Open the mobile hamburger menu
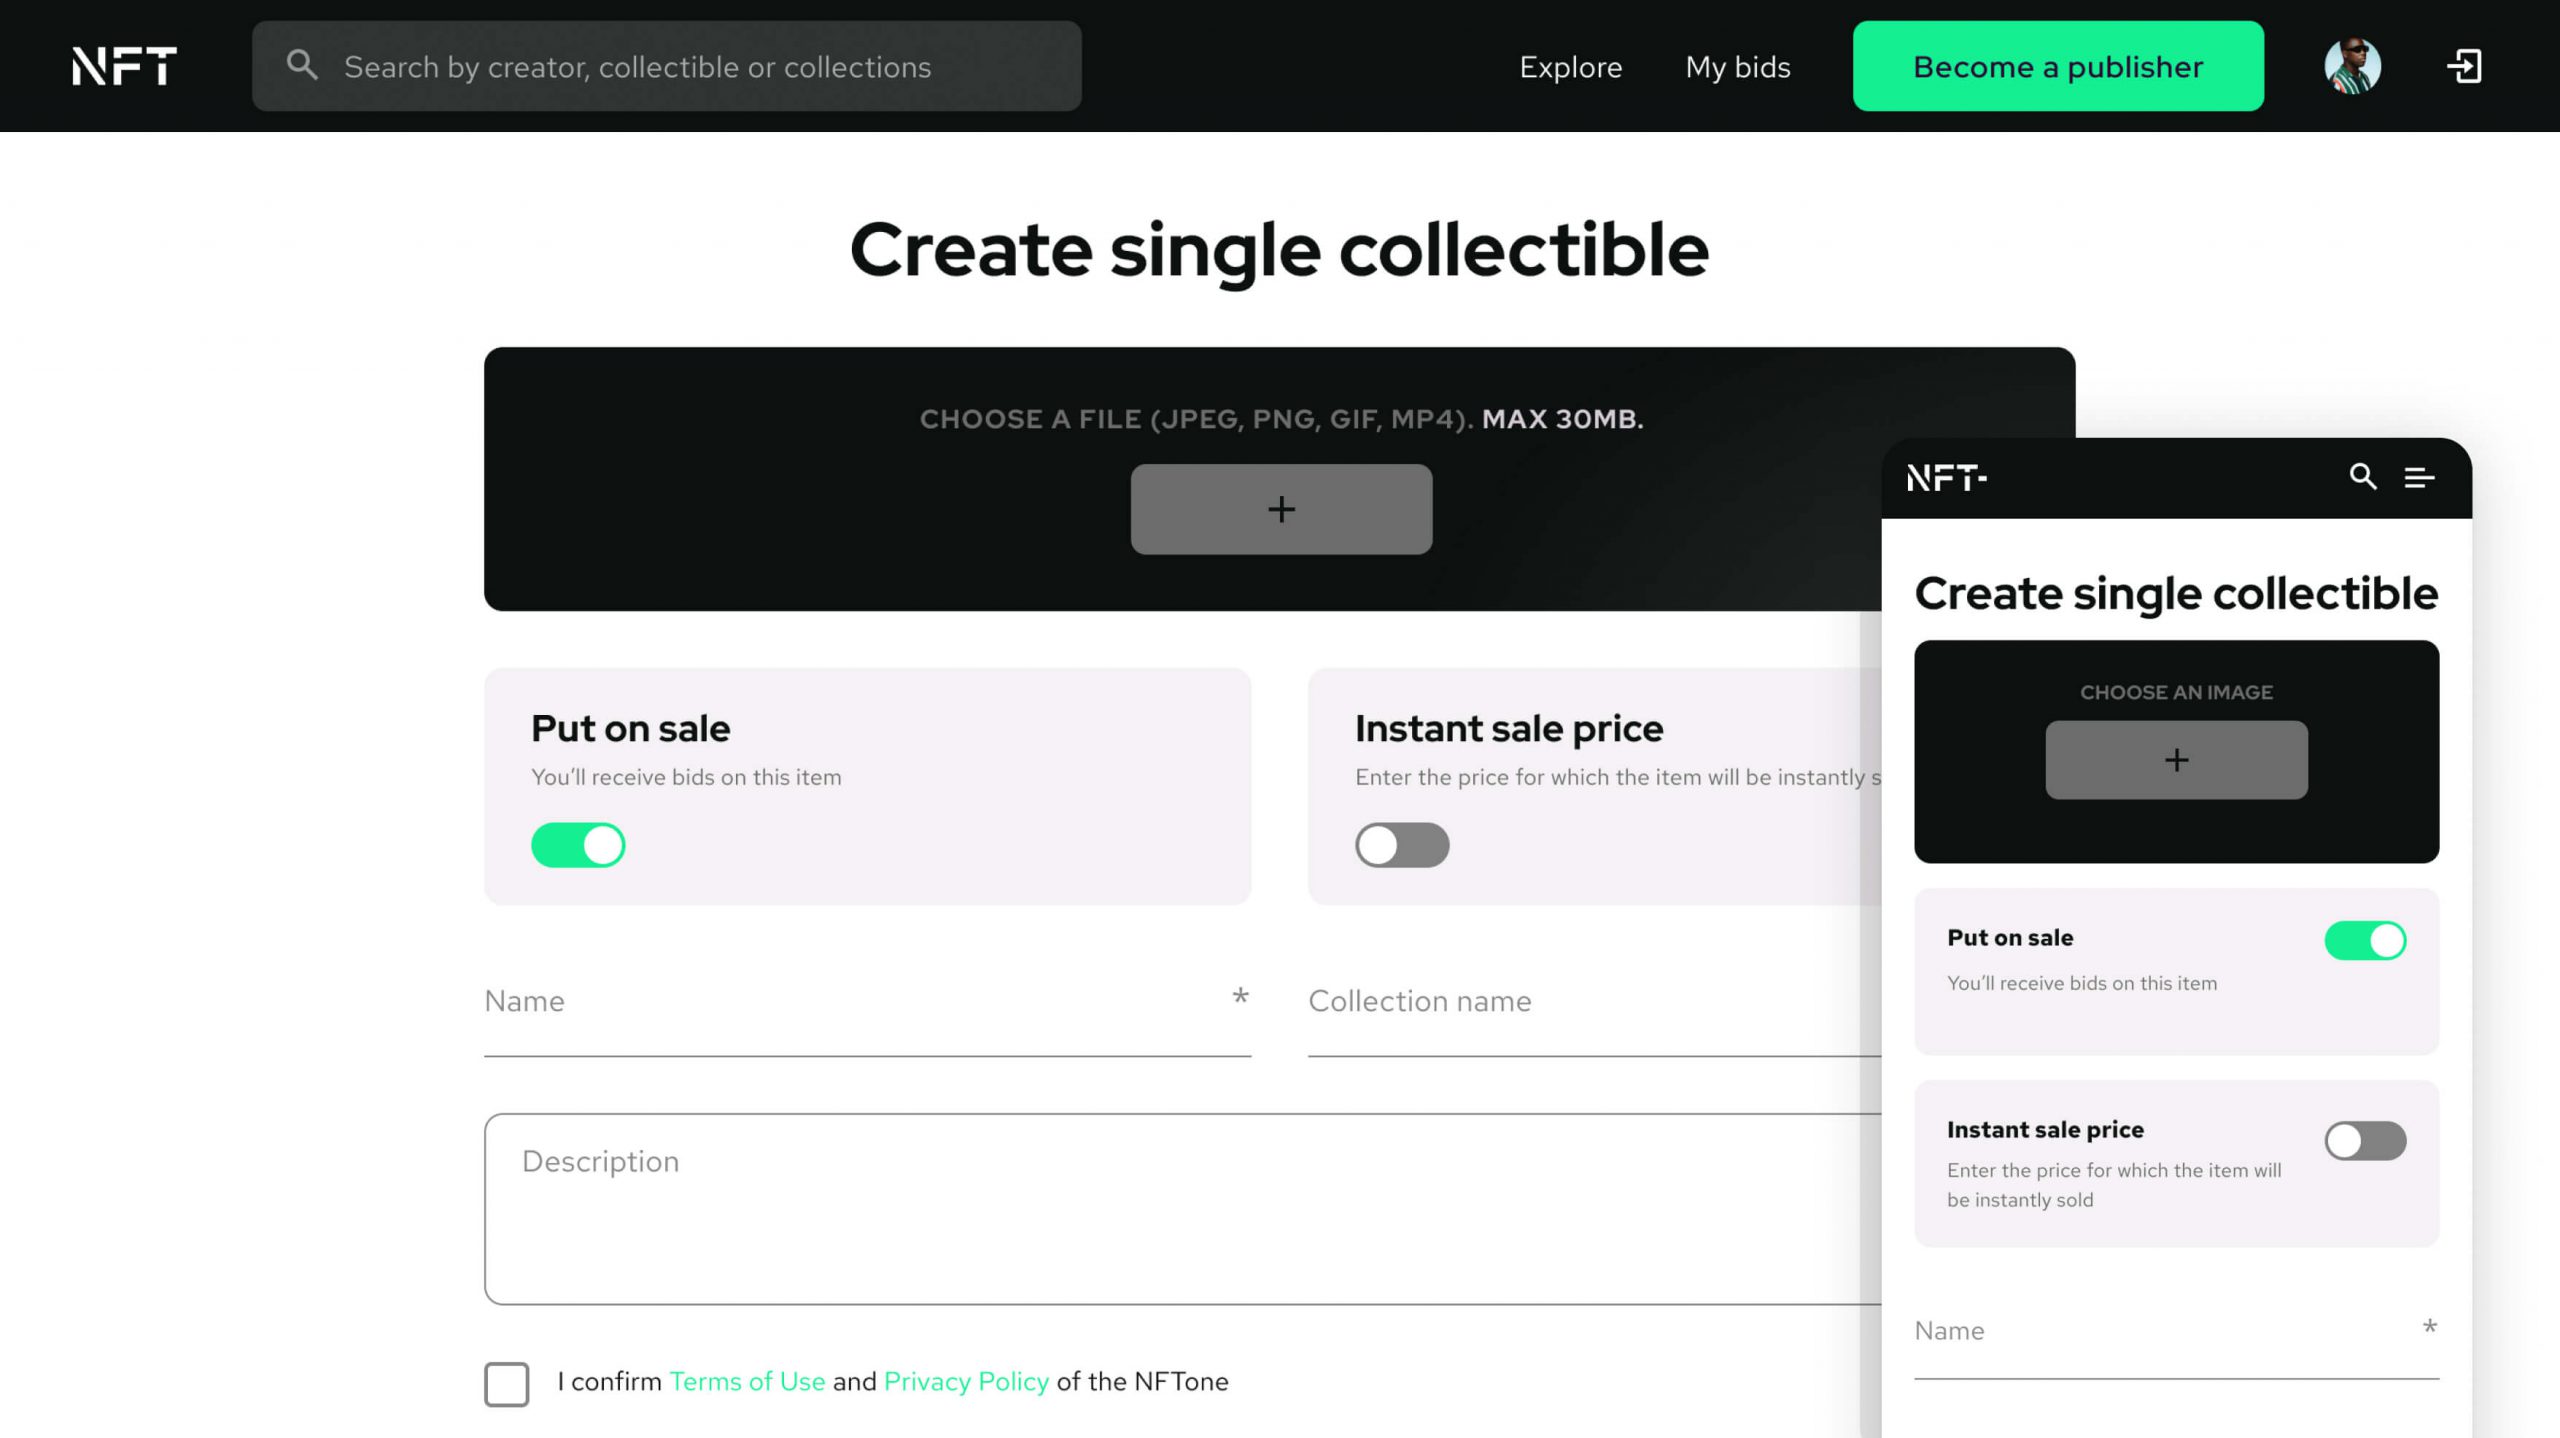Viewport: 2560px width, 1438px height. pyautogui.click(x=2419, y=478)
